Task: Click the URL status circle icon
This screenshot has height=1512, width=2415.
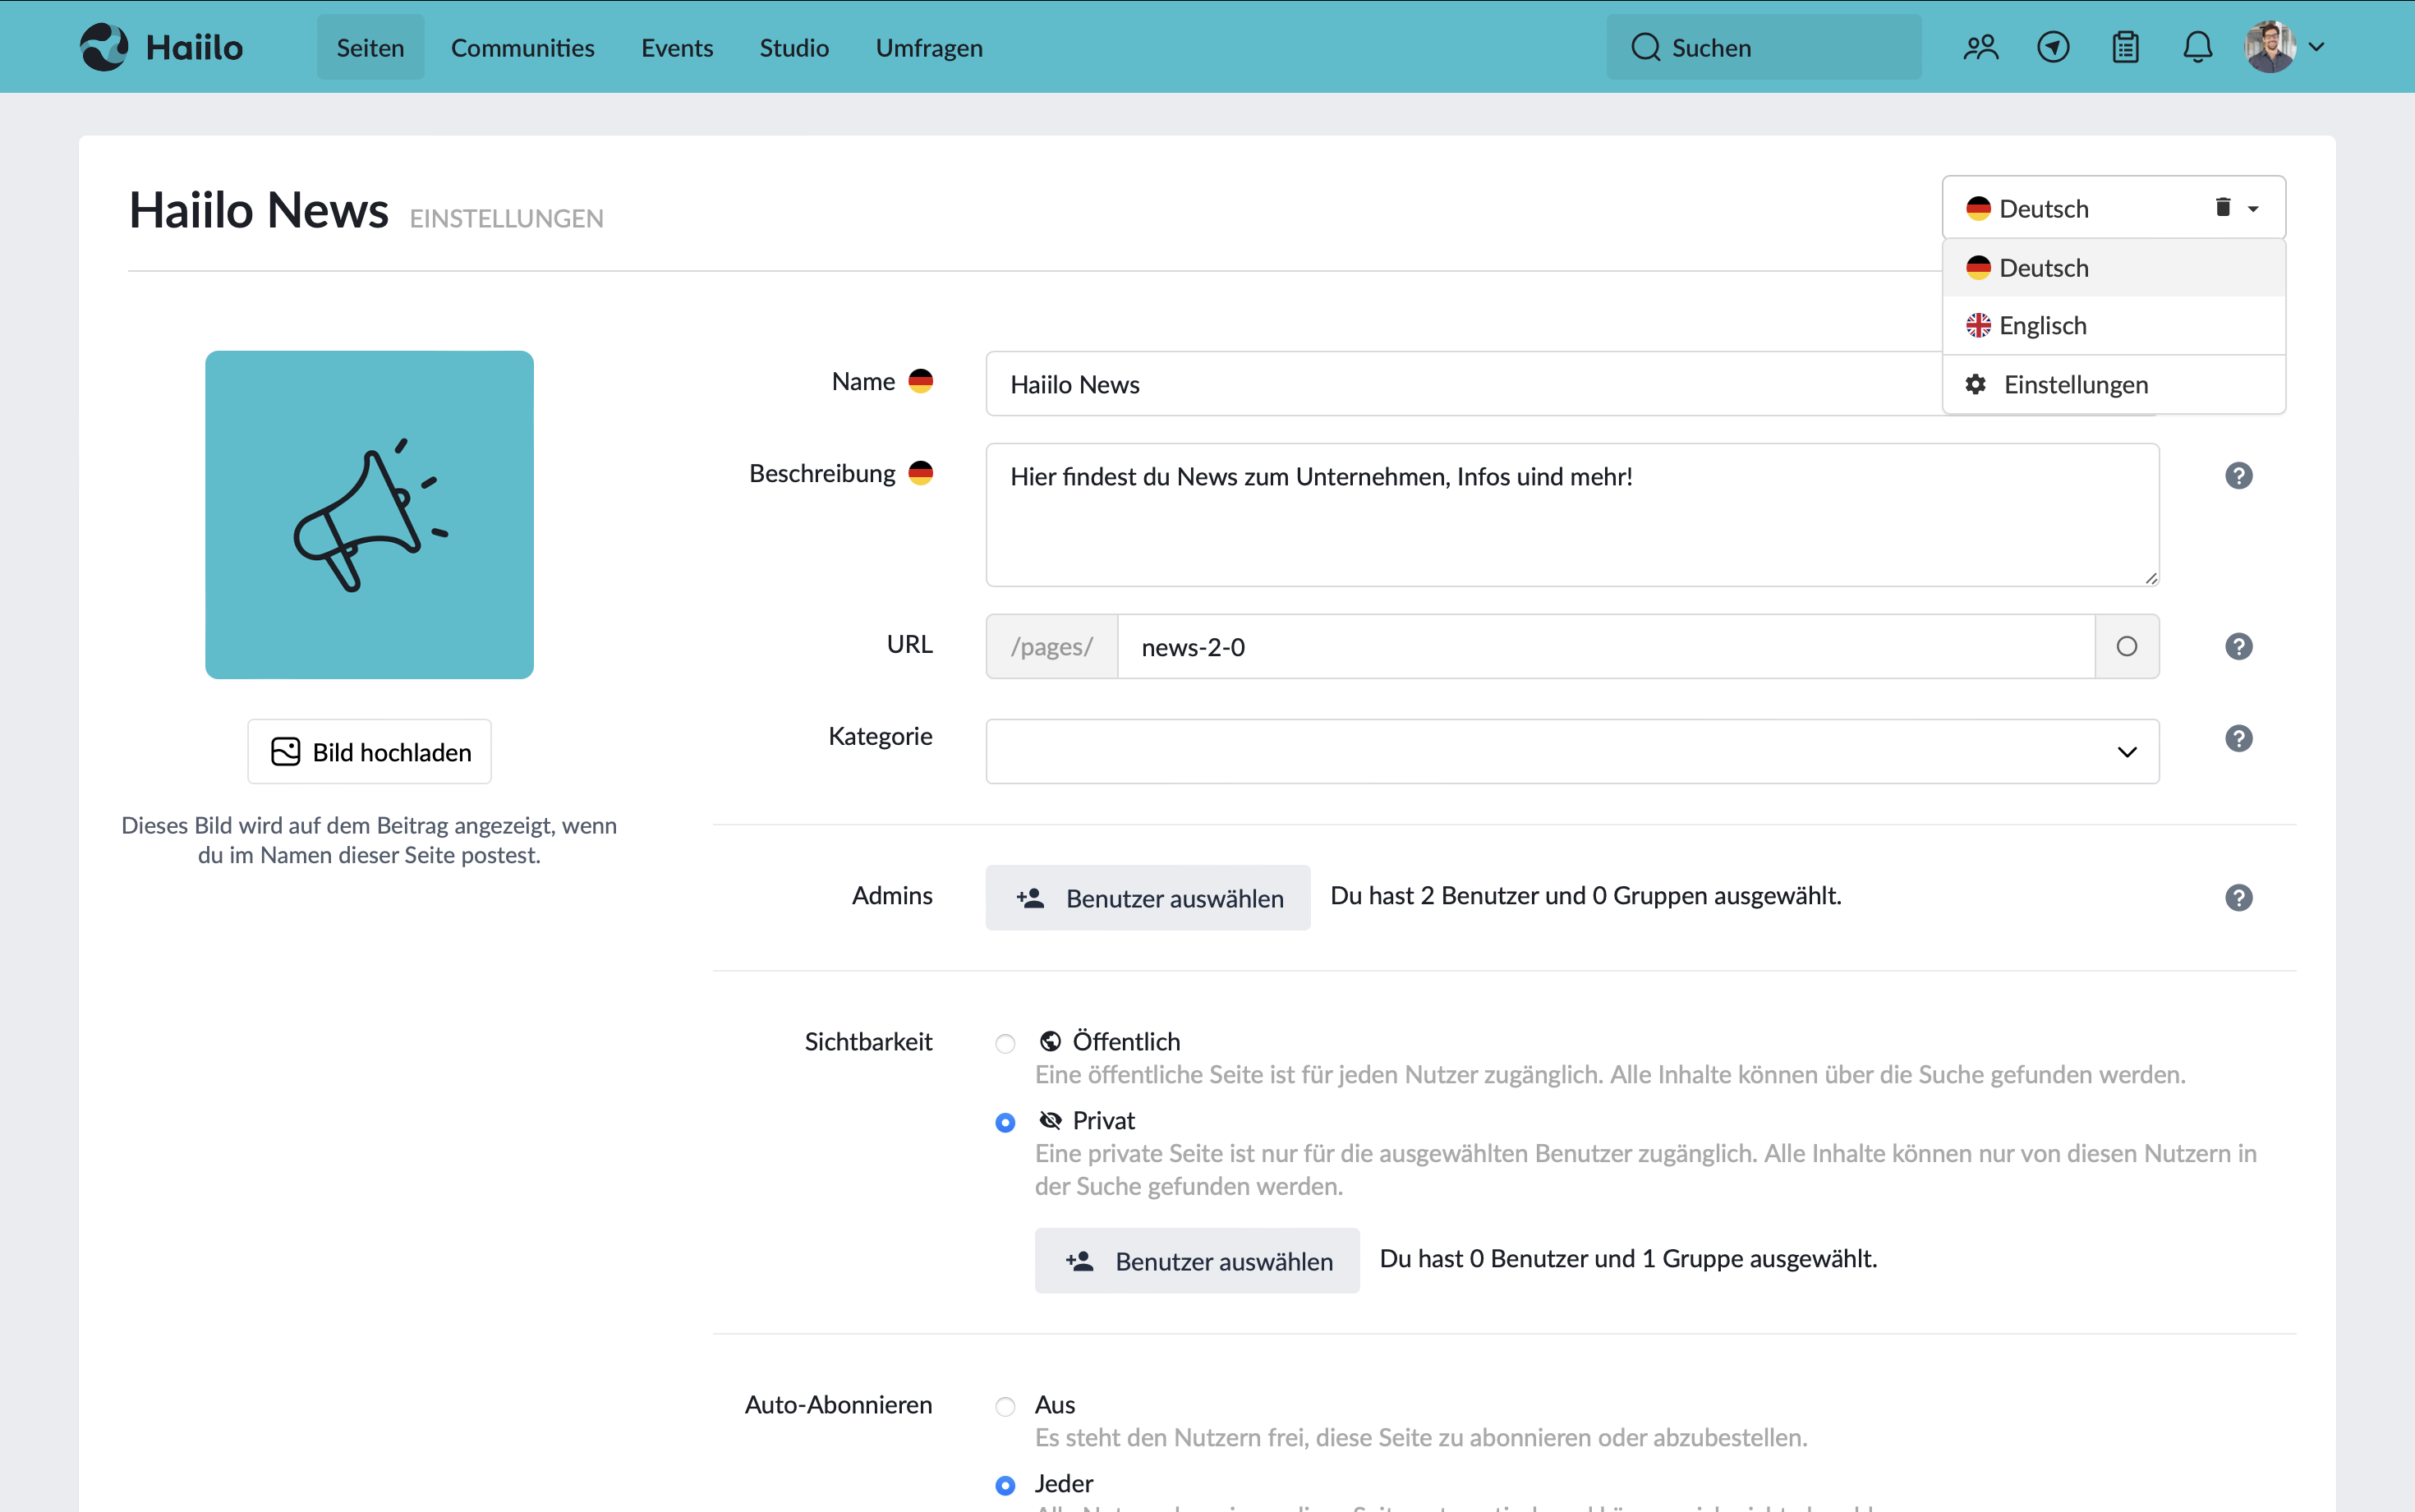Action: pyautogui.click(x=2127, y=647)
